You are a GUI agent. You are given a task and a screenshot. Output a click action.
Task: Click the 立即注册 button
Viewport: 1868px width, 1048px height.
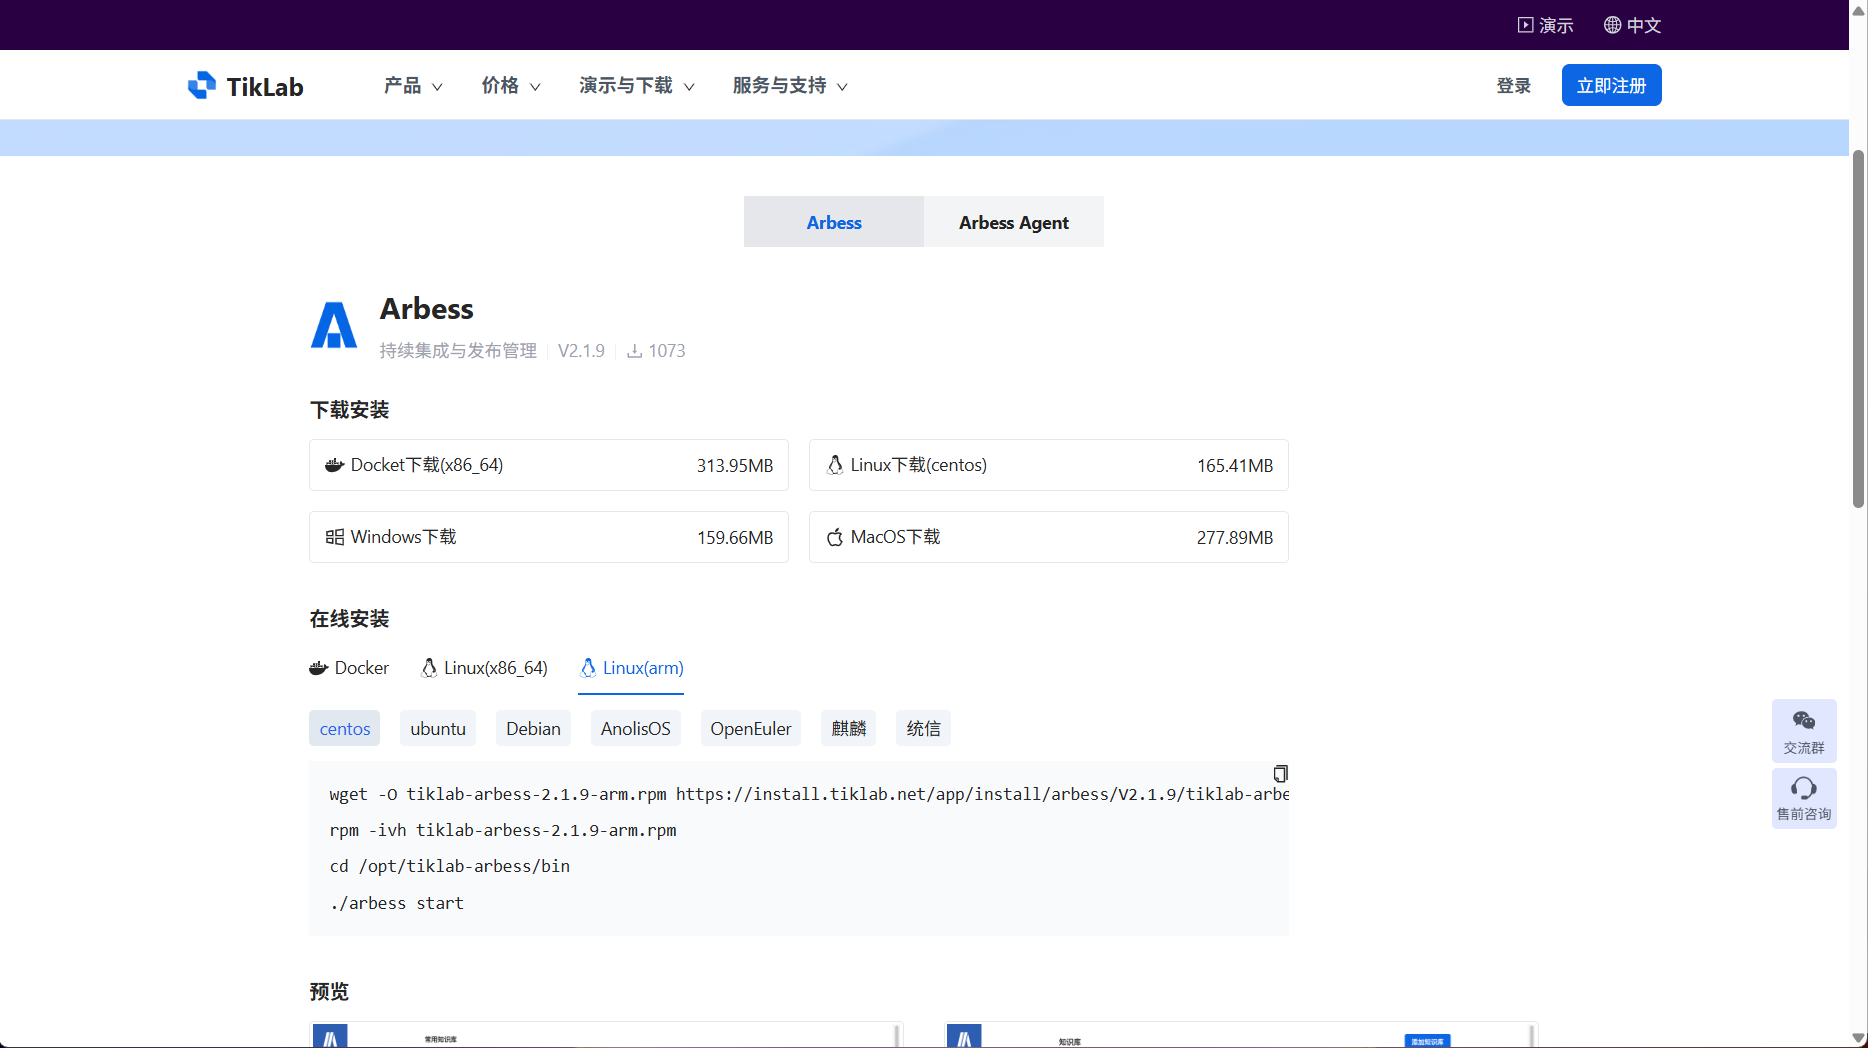(1612, 85)
